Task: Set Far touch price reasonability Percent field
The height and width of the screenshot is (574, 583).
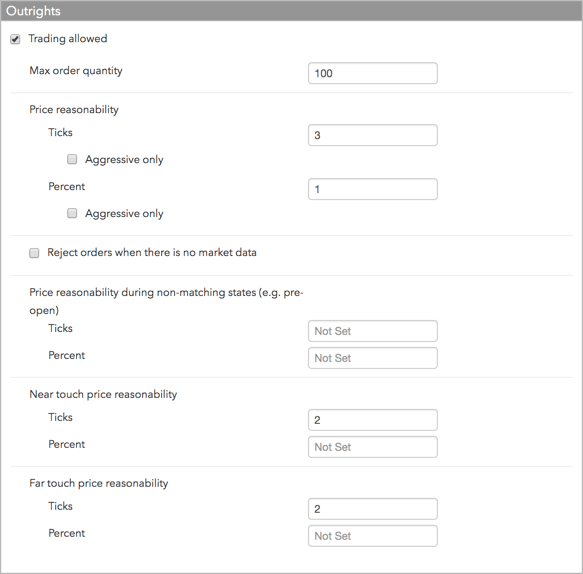Action: pos(373,536)
